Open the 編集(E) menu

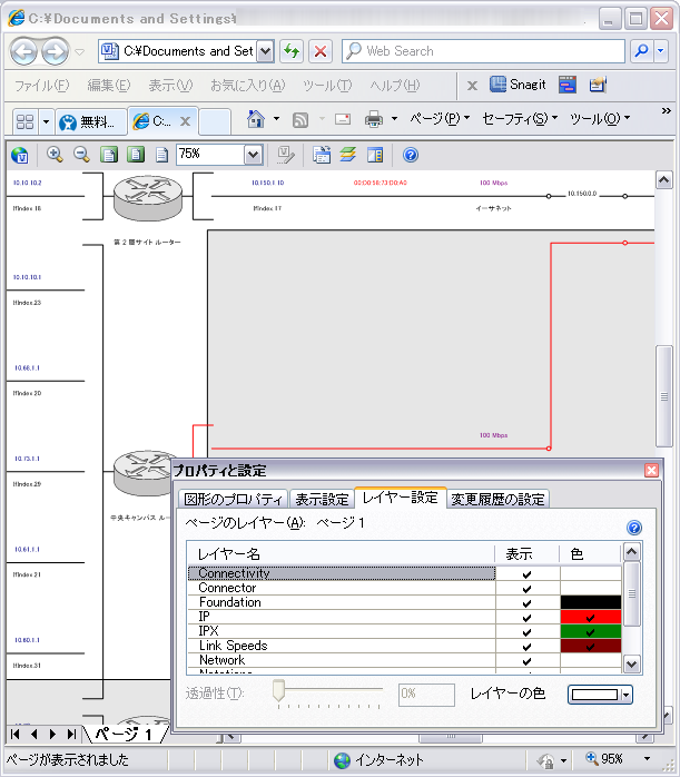point(109,85)
